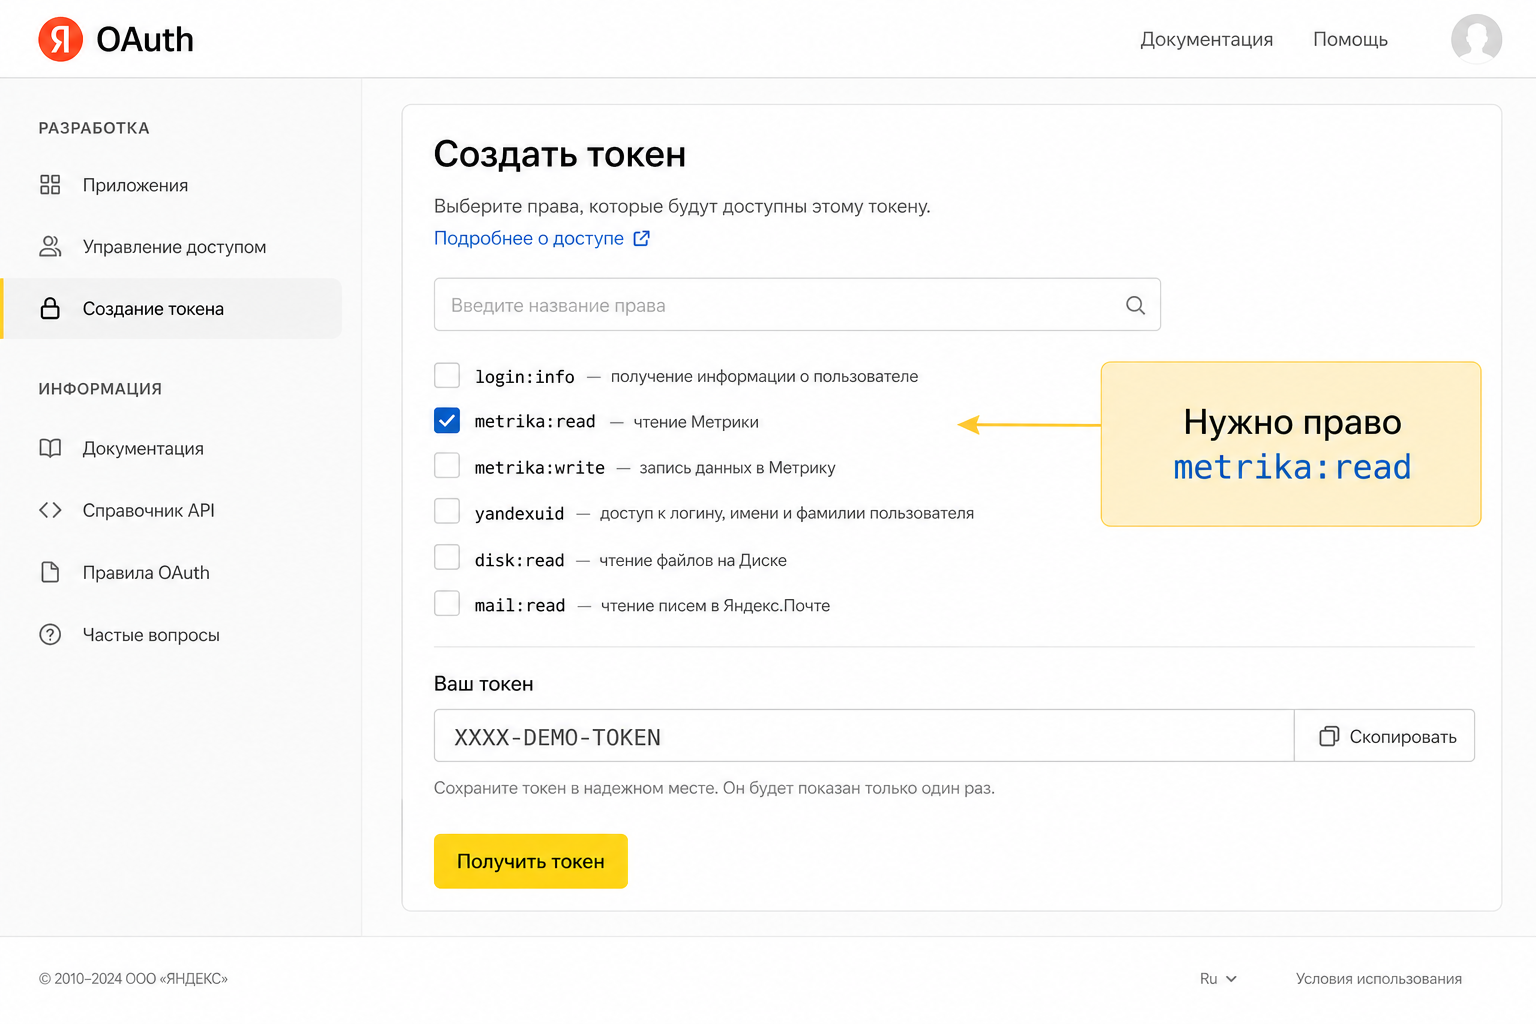
Task: Open Управление доступом section
Action: [174, 247]
